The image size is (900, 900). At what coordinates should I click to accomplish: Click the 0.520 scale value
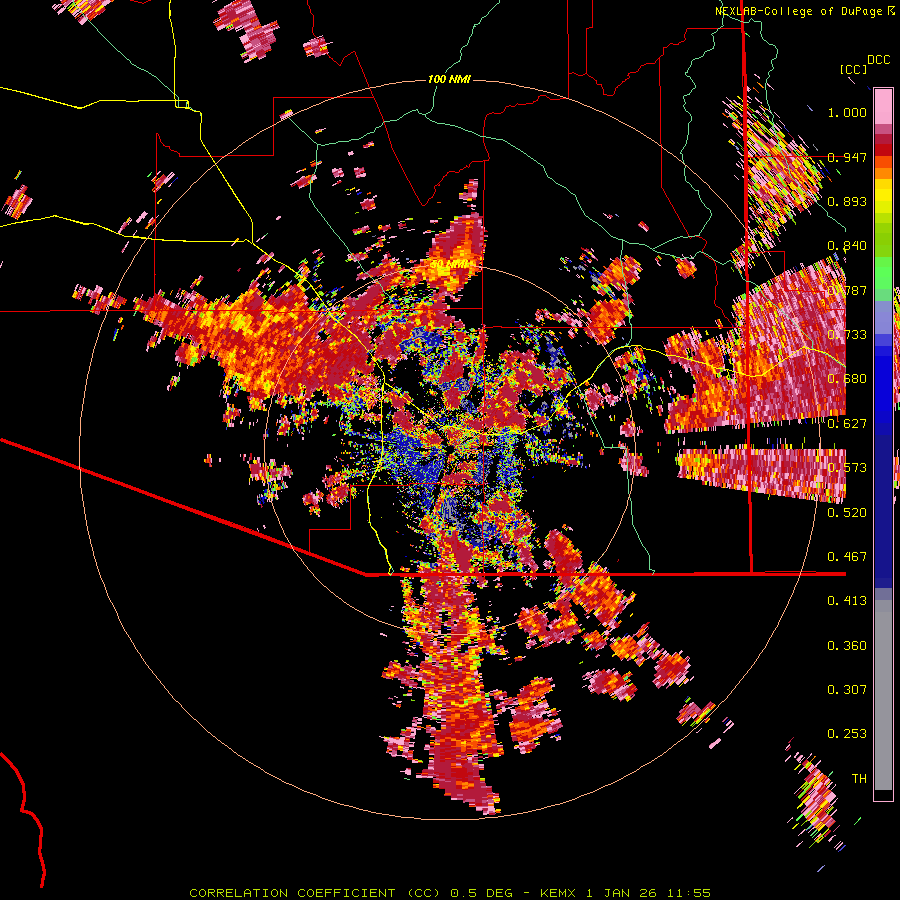(x=847, y=513)
